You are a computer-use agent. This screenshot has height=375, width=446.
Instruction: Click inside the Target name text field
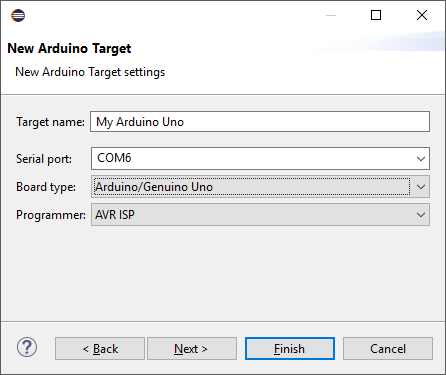point(260,122)
